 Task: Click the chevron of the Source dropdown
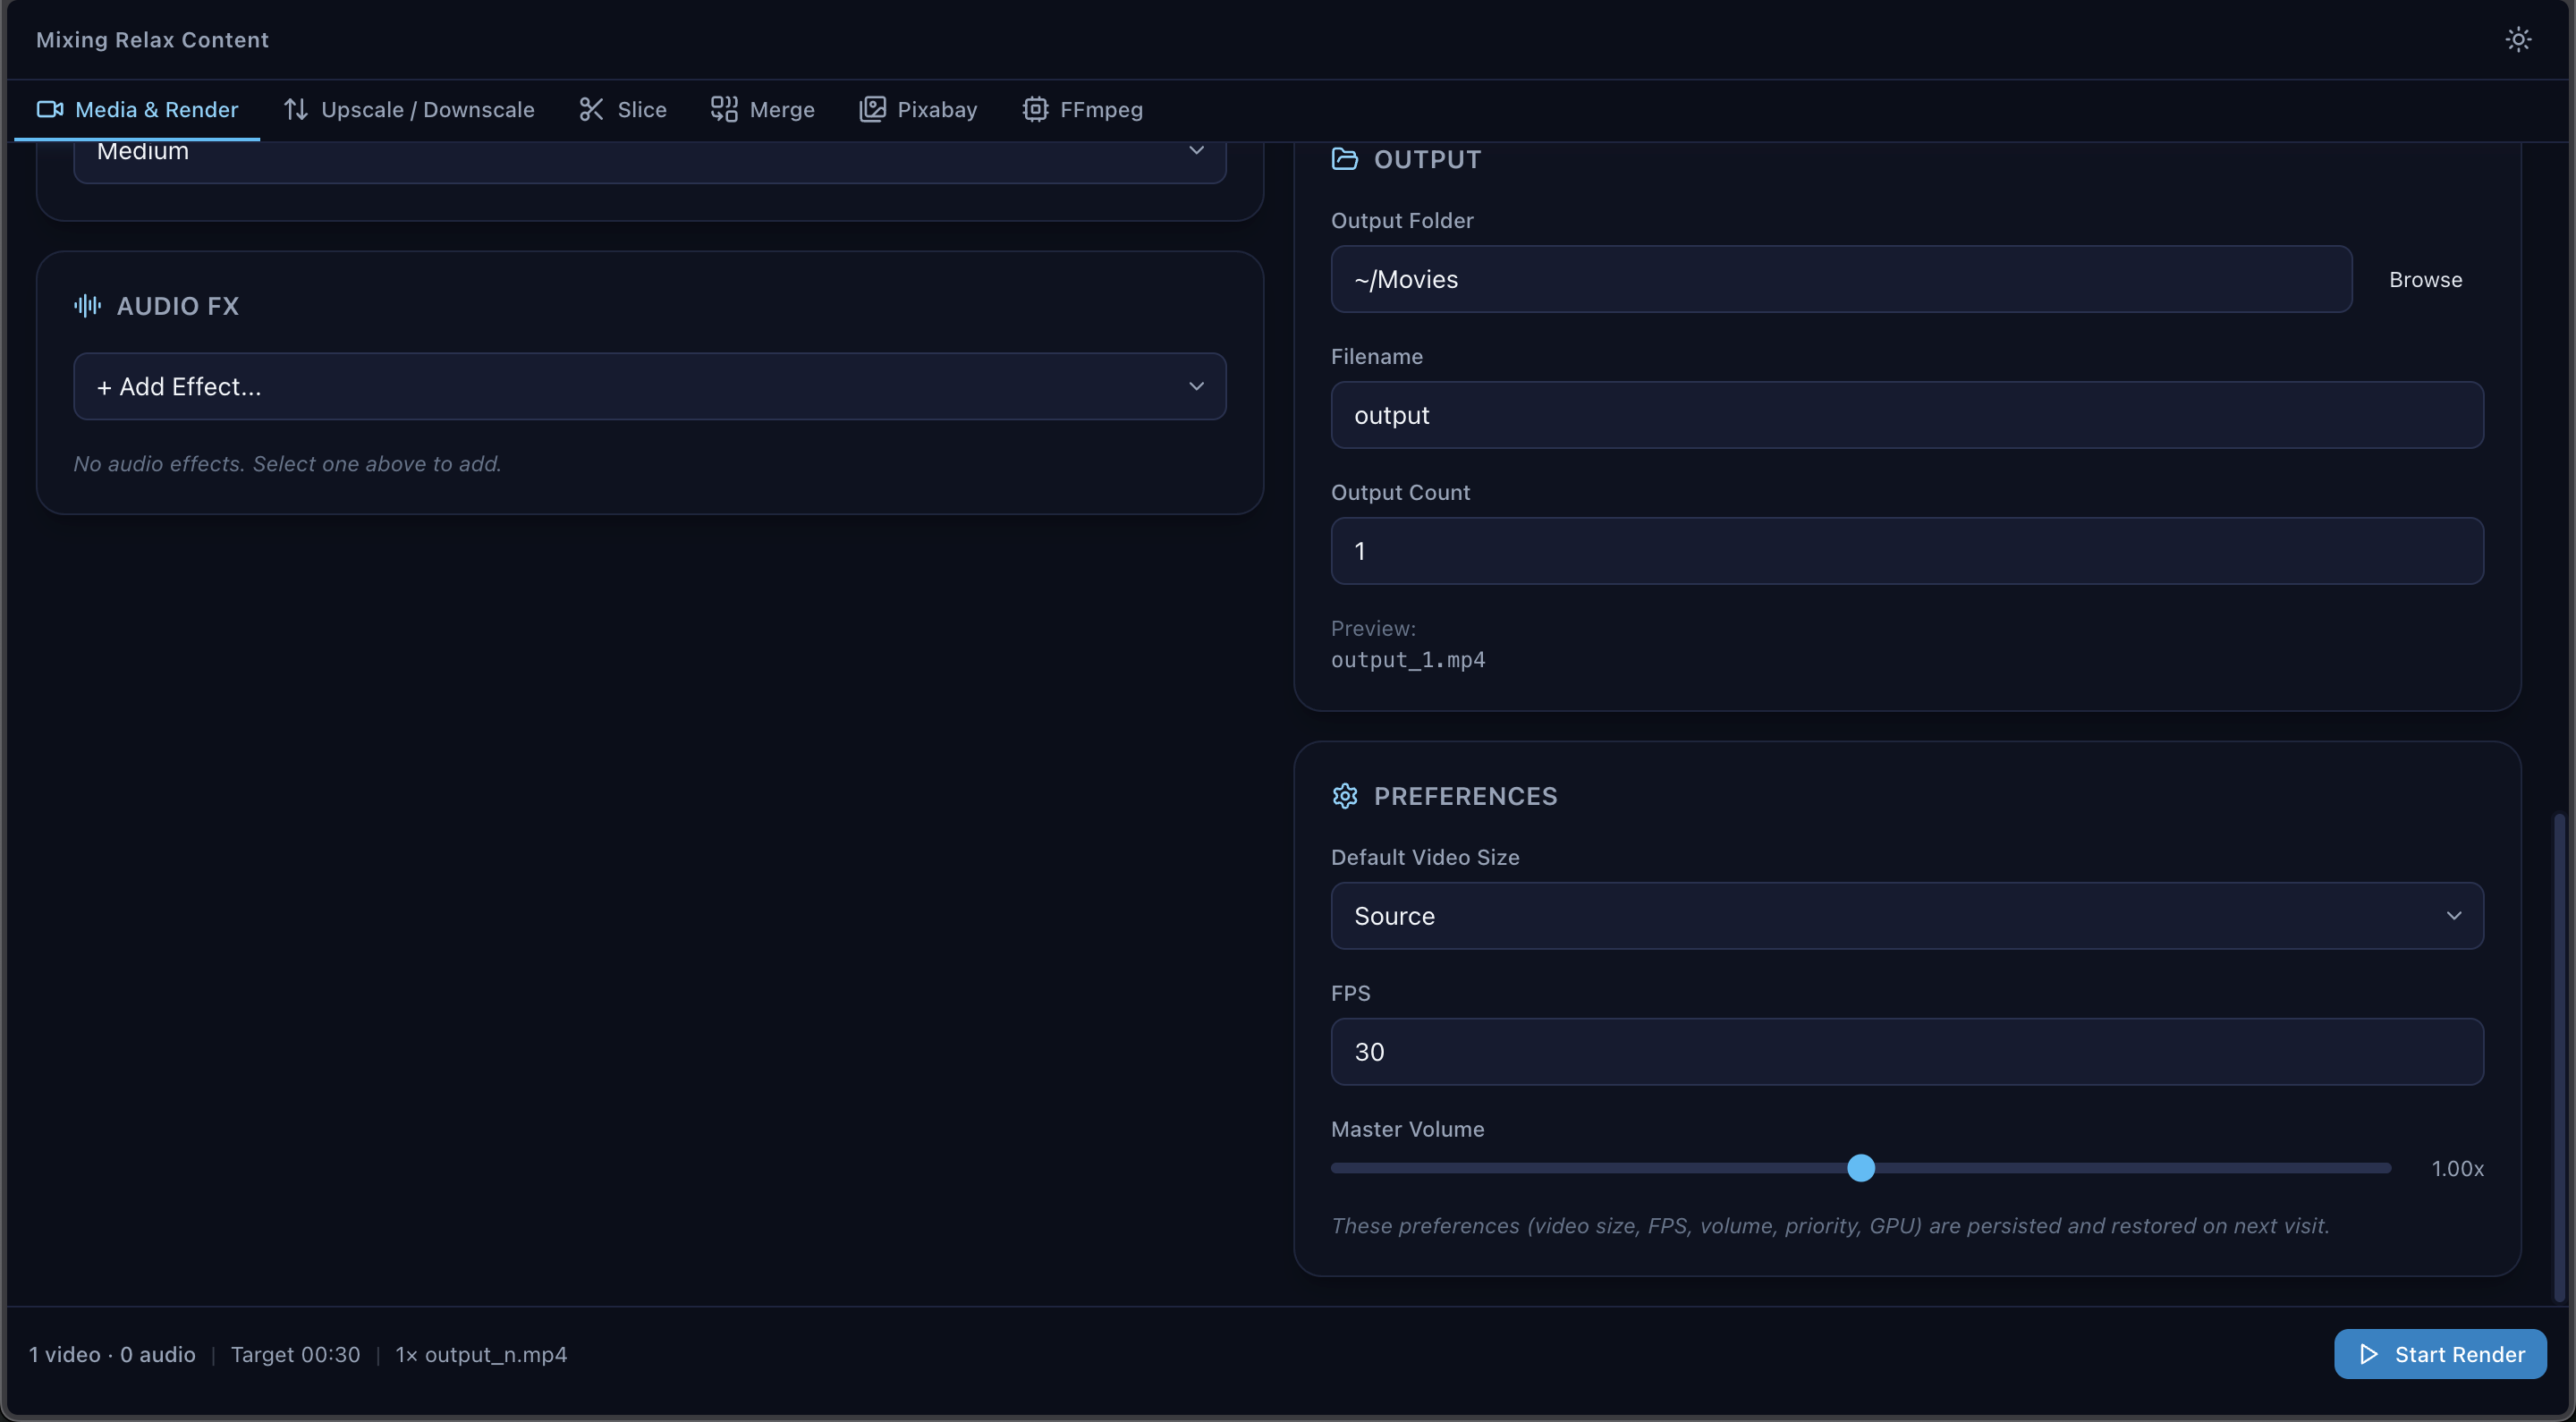click(2453, 915)
